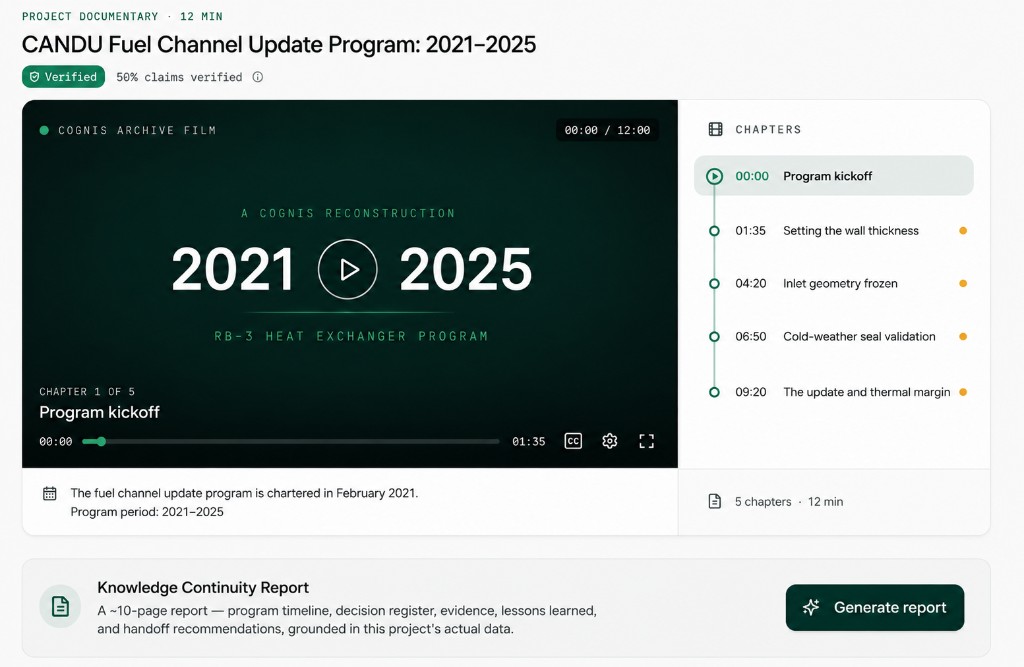Click timeline node for 04:20 chapter
This screenshot has width=1024, height=667.
pyautogui.click(x=714, y=284)
